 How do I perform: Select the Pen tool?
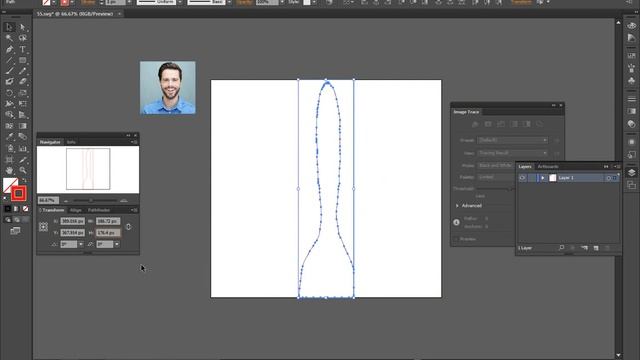pyautogui.click(x=9, y=49)
